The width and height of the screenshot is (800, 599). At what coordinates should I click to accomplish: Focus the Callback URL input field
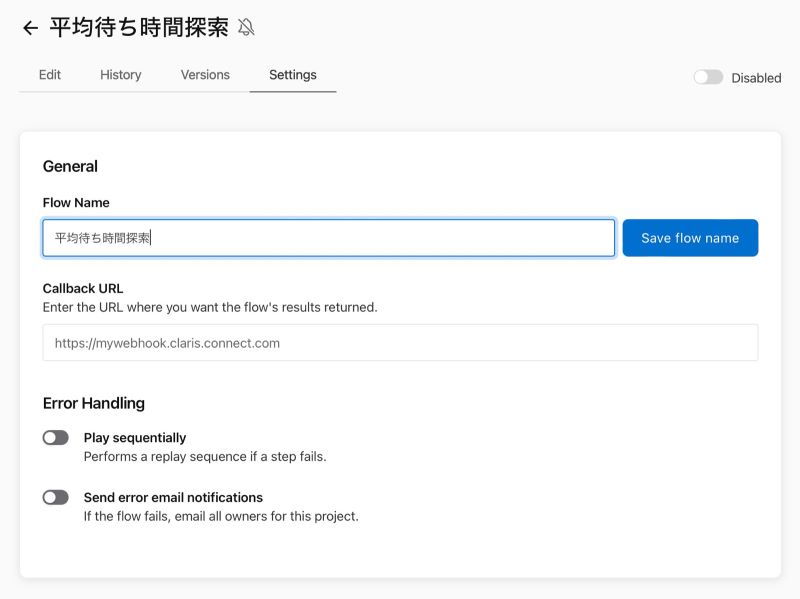click(x=401, y=343)
